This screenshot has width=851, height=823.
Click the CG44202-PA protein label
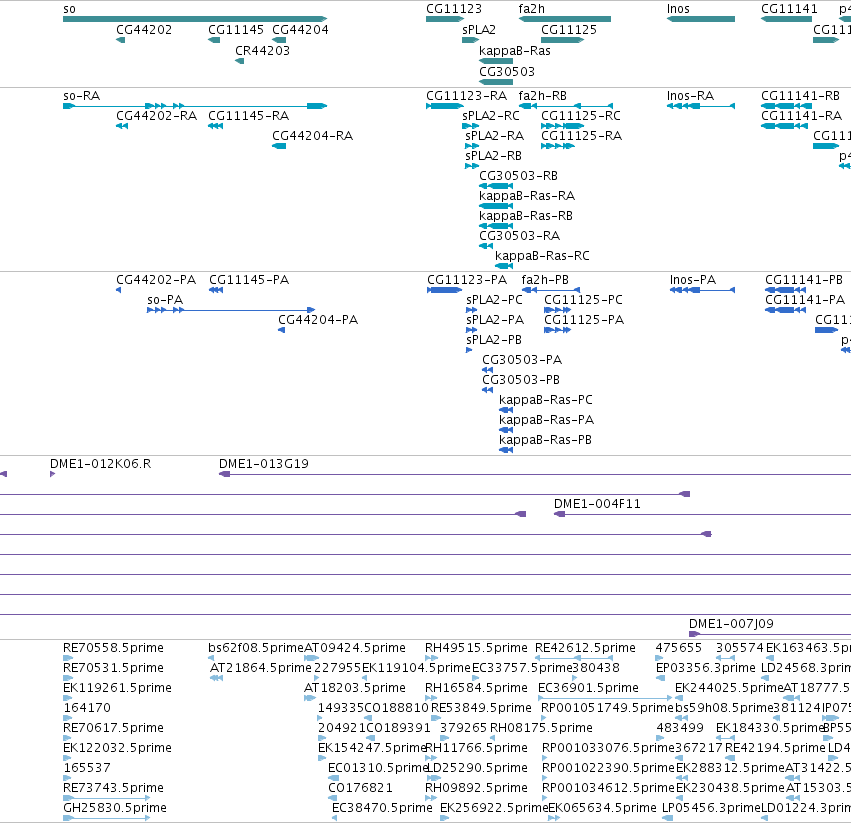coord(156,280)
